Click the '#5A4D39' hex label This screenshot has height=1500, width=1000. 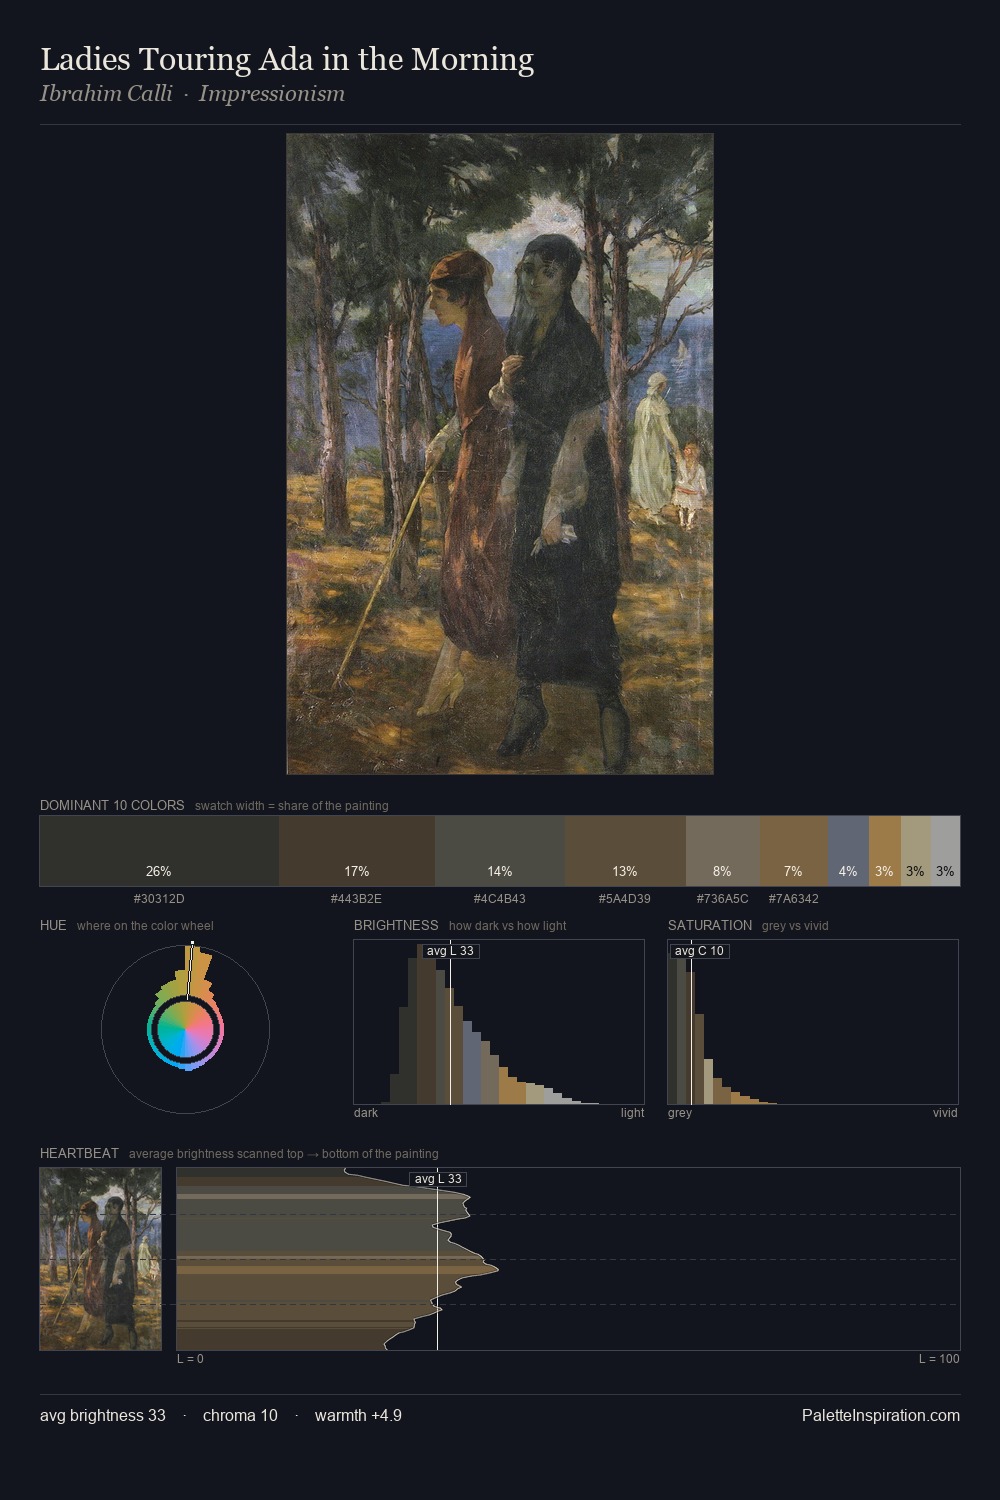point(625,899)
